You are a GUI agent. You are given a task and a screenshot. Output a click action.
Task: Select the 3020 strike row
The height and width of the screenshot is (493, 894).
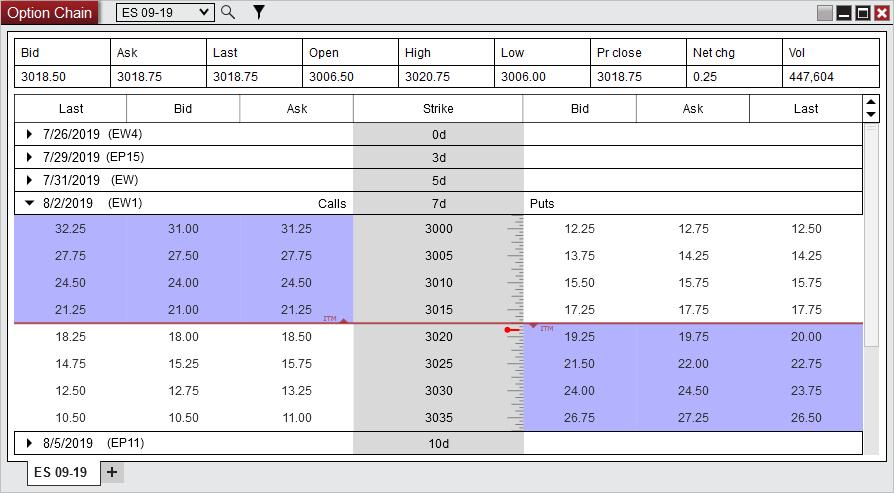(438, 337)
